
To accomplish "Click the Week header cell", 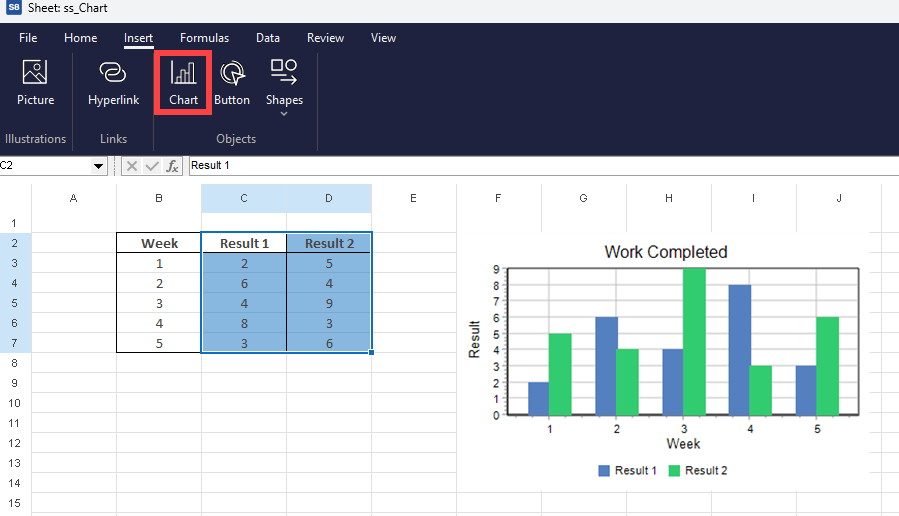I will click(159, 243).
